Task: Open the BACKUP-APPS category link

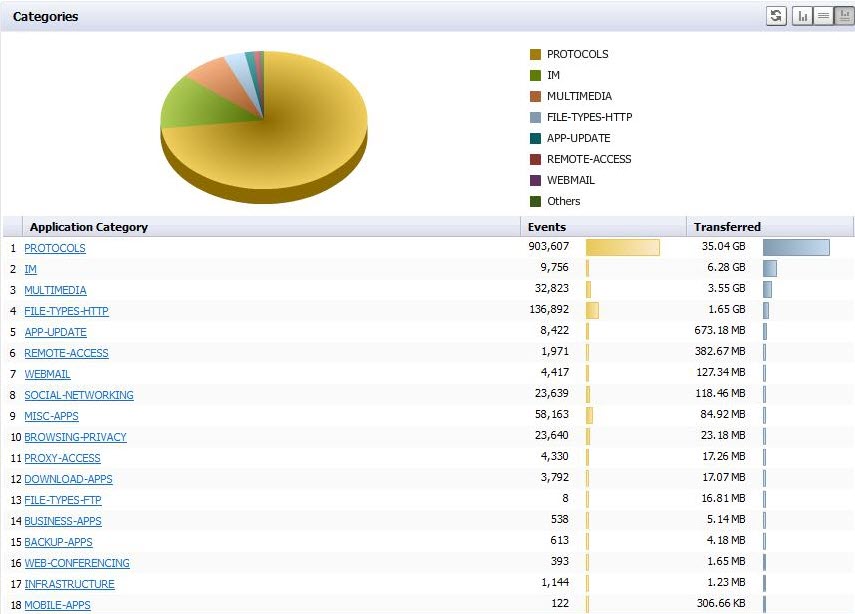Action: click(58, 542)
